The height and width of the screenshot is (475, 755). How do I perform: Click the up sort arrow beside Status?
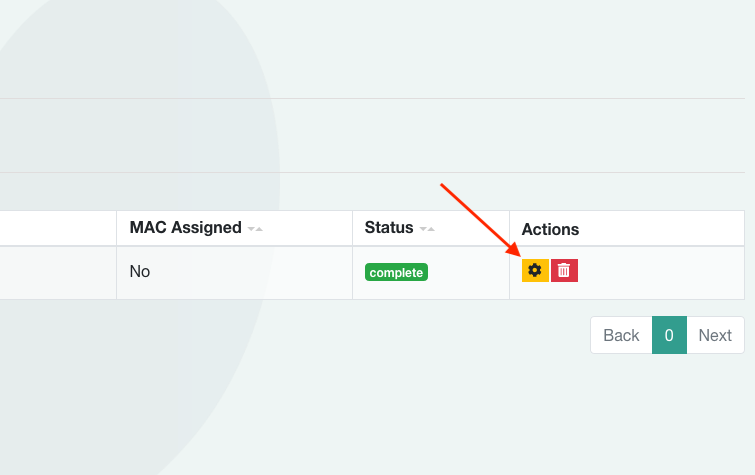point(431,229)
